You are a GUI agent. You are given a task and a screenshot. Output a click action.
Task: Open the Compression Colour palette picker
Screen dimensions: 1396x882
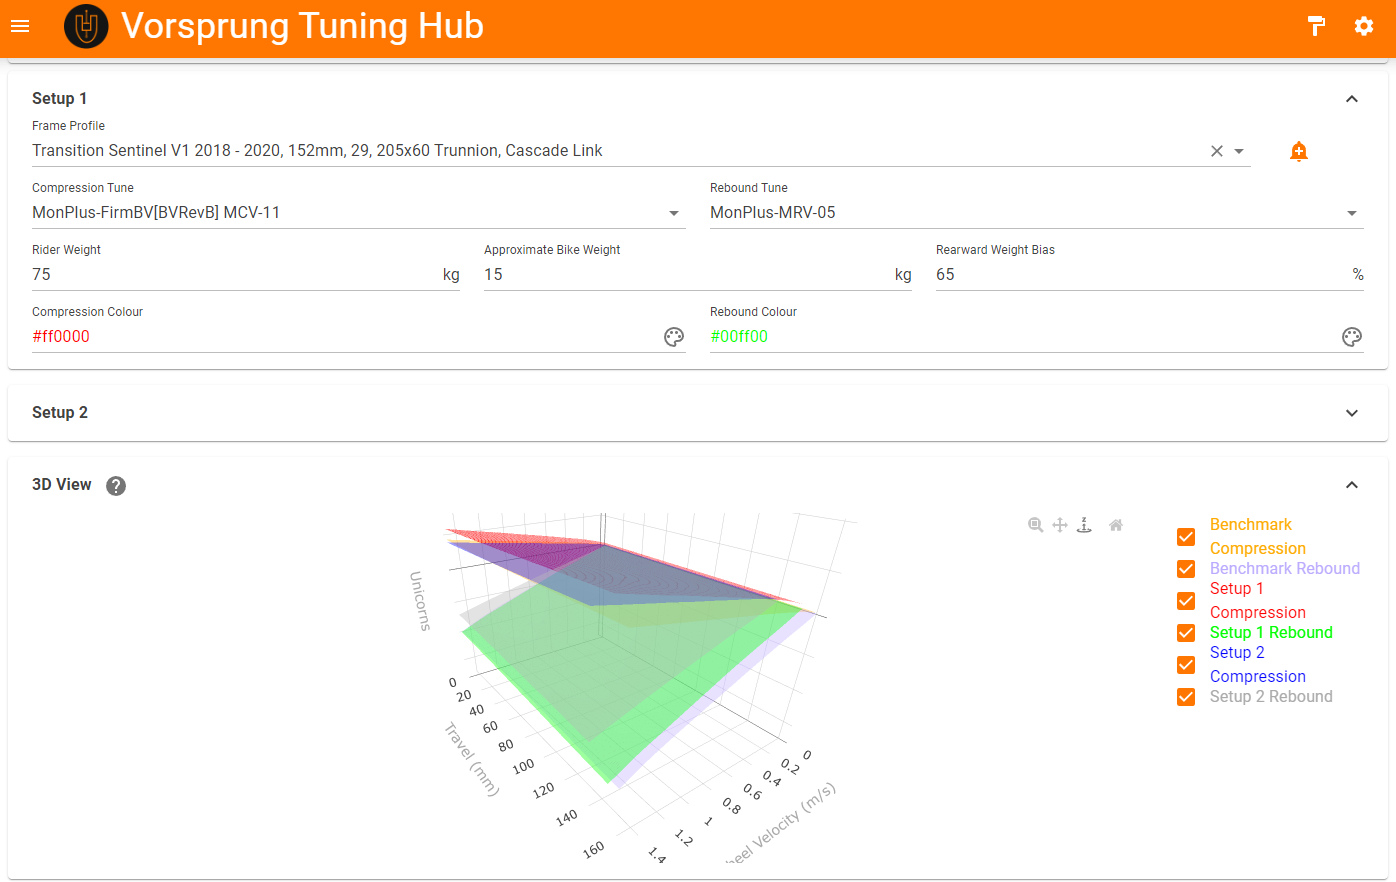pyautogui.click(x=674, y=337)
